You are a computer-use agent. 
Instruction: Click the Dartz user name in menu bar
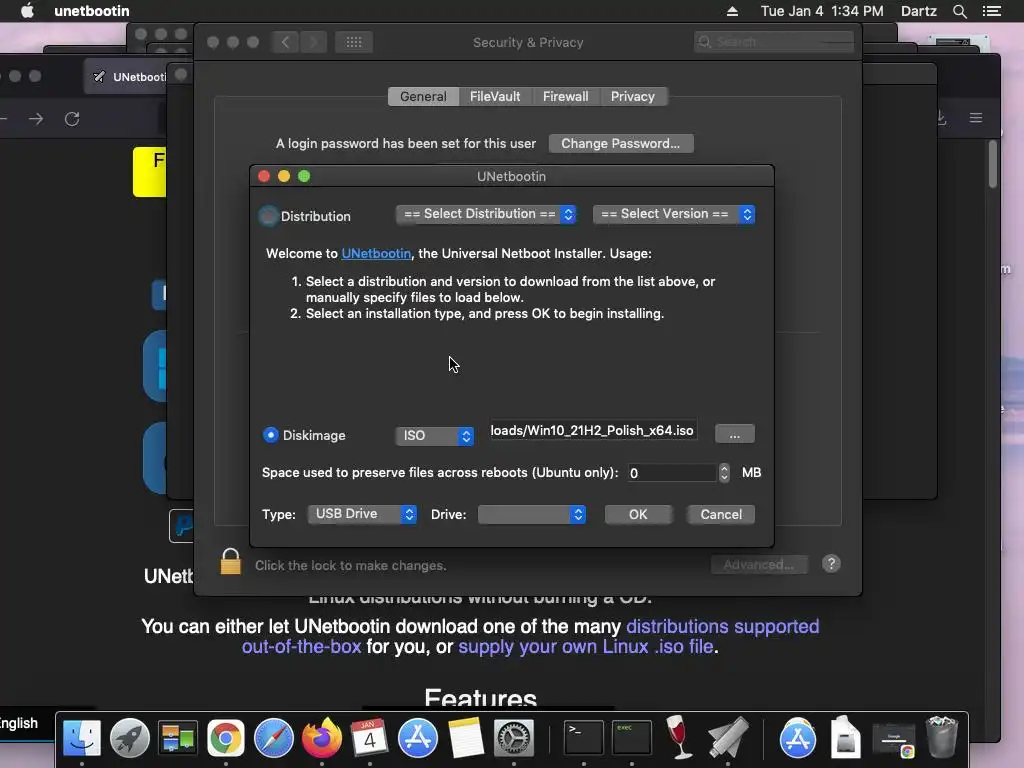(918, 11)
